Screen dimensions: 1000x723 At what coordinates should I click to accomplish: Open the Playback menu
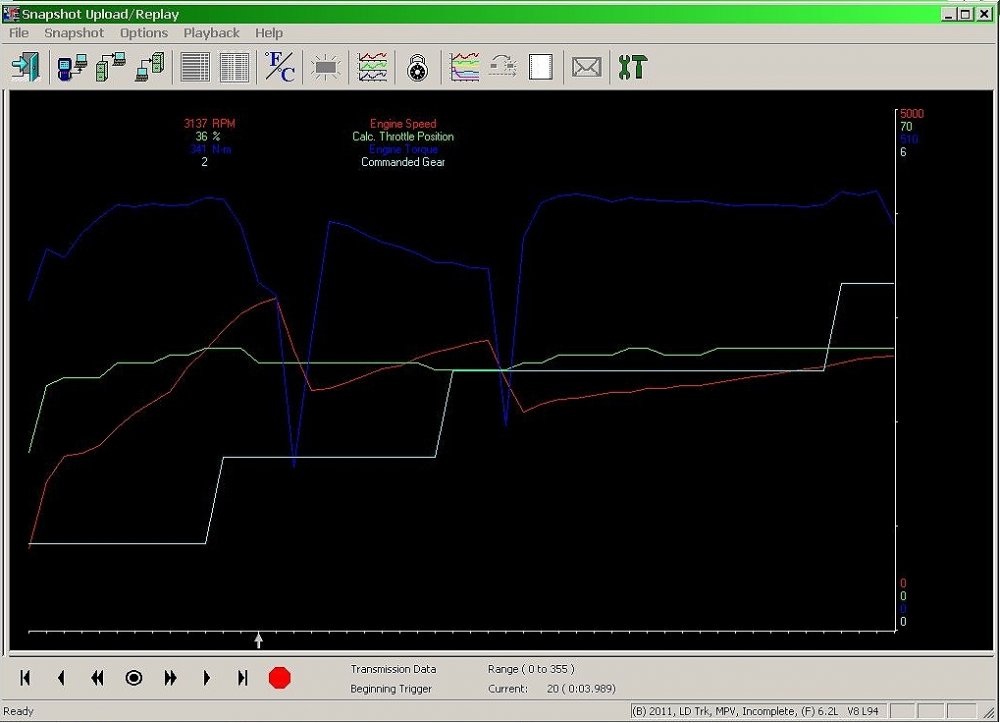coord(211,32)
